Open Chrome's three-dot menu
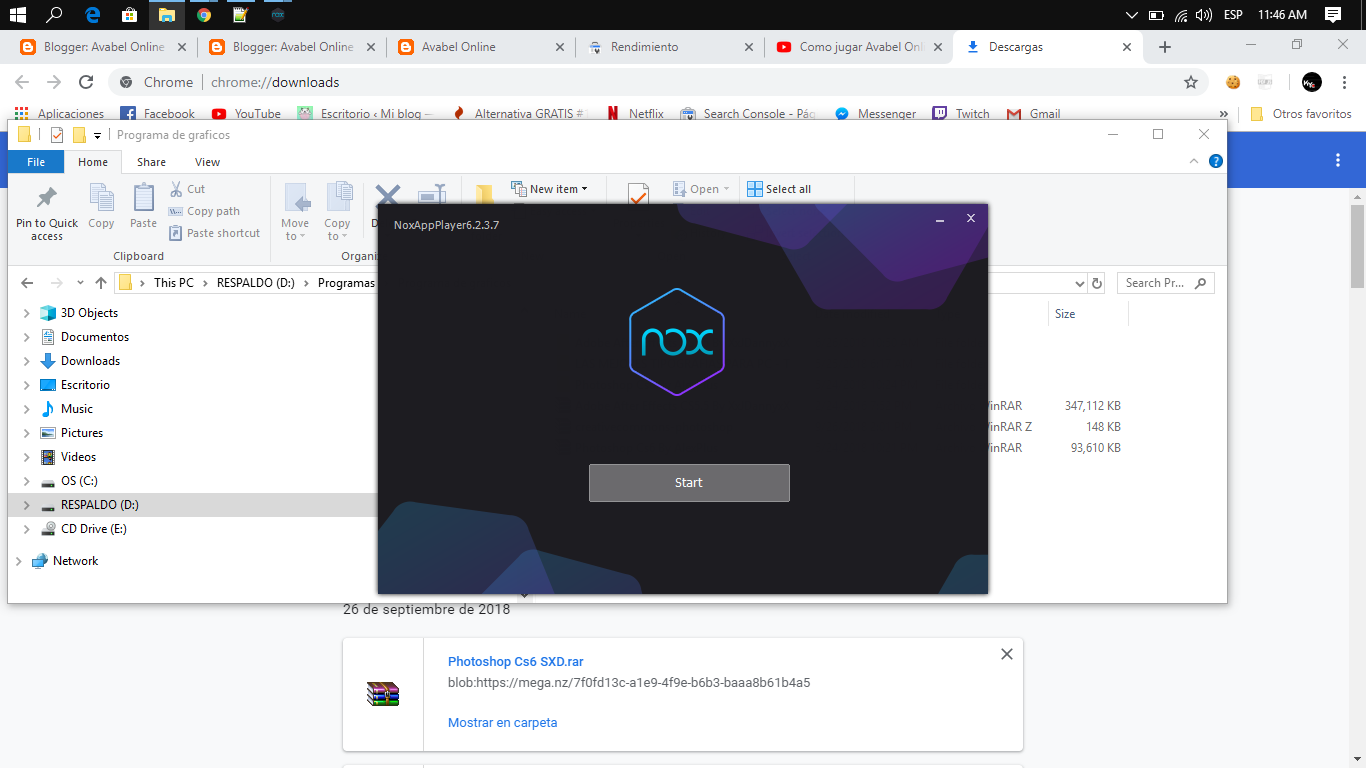 pyautogui.click(x=1343, y=82)
